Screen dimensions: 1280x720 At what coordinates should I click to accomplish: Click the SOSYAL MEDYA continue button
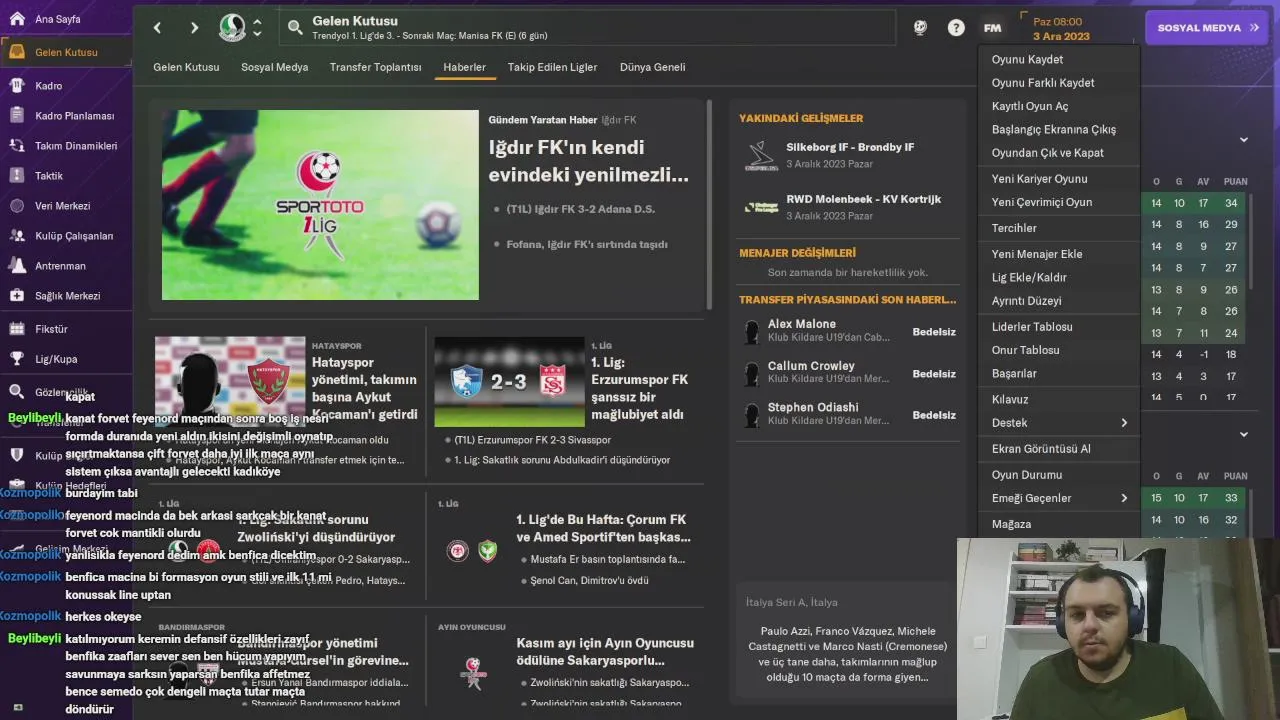pyautogui.click(x=1206, y=28)
